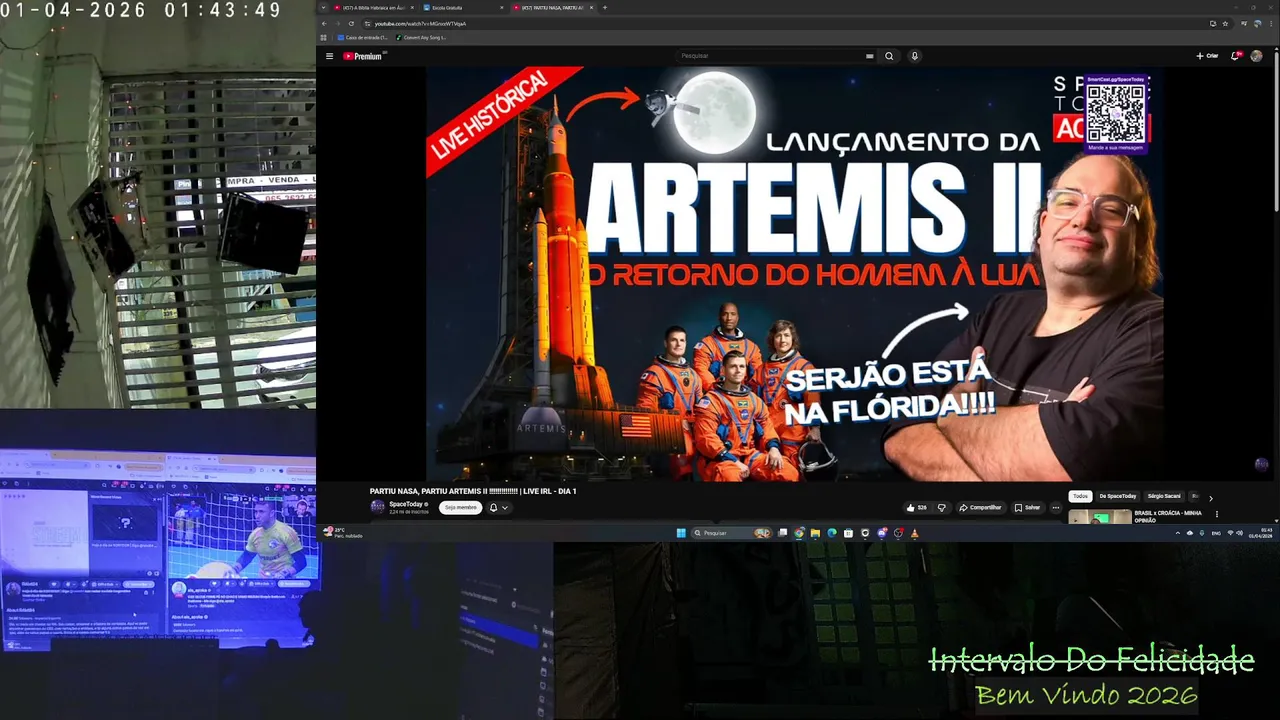Image resolution: width=1280 pixels, height=720 pixels.
Task: Click the taskbar Pesquisar search box
Action: click(732, 533)
